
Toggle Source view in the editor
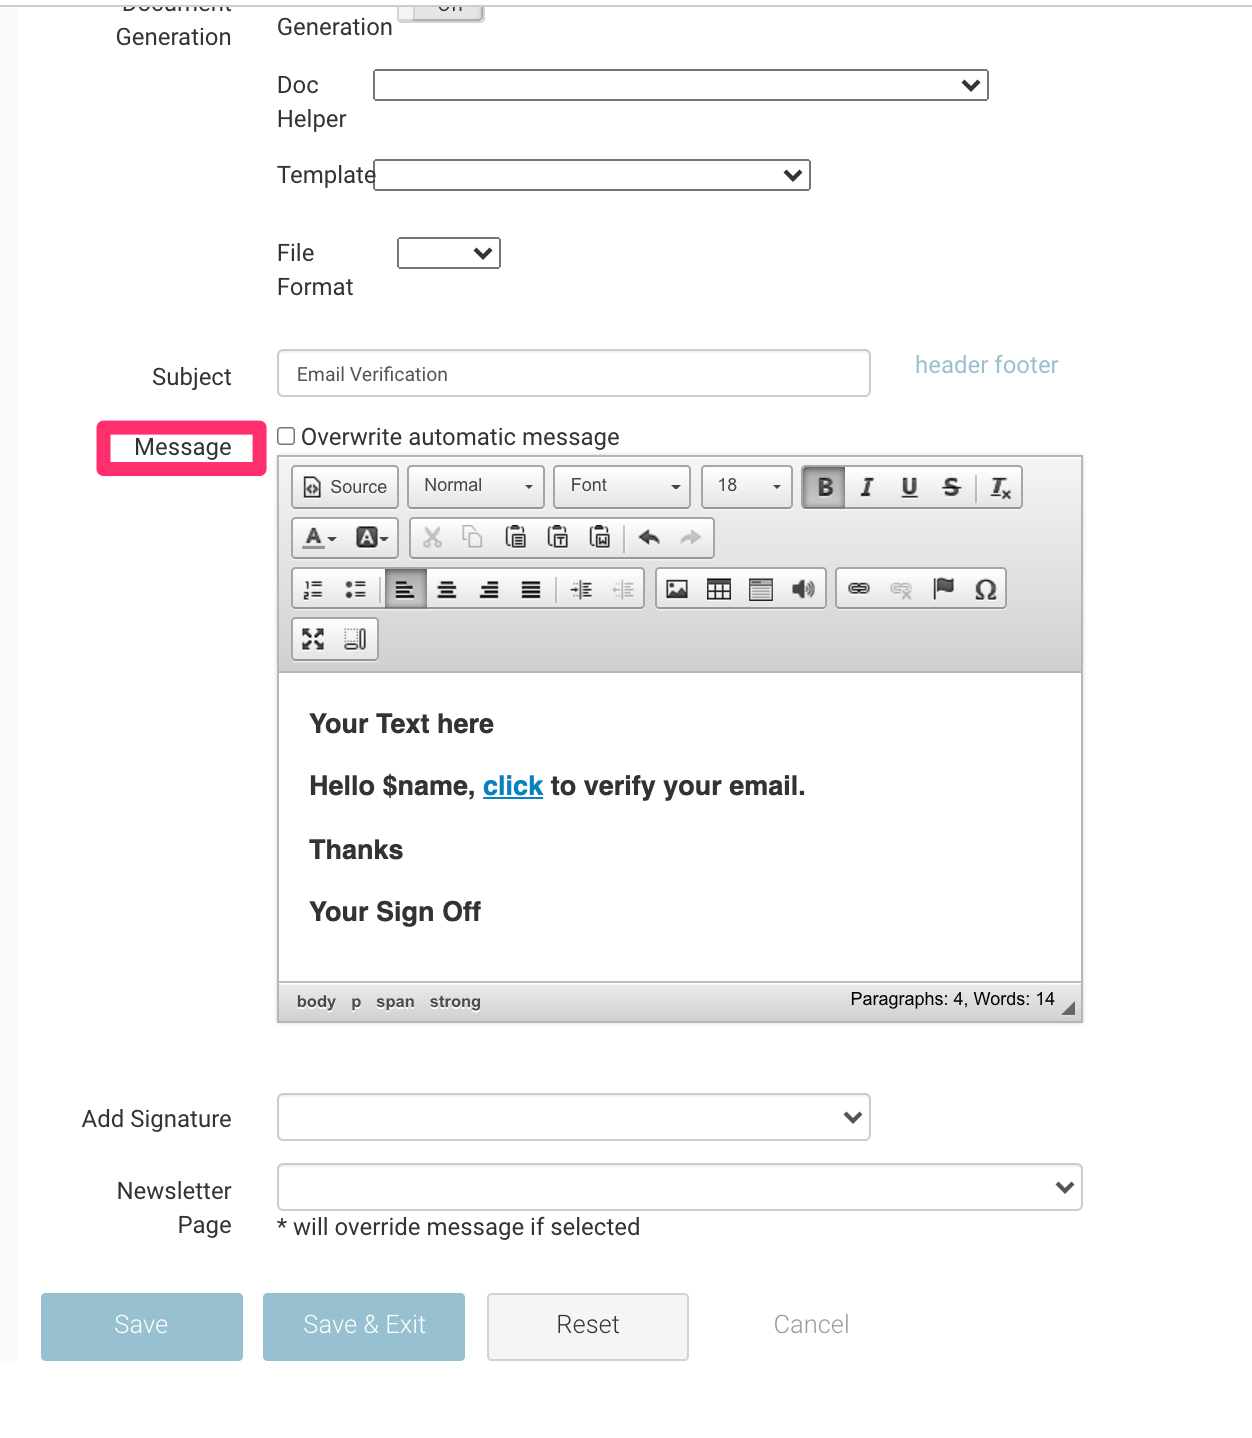coord(345,487)
